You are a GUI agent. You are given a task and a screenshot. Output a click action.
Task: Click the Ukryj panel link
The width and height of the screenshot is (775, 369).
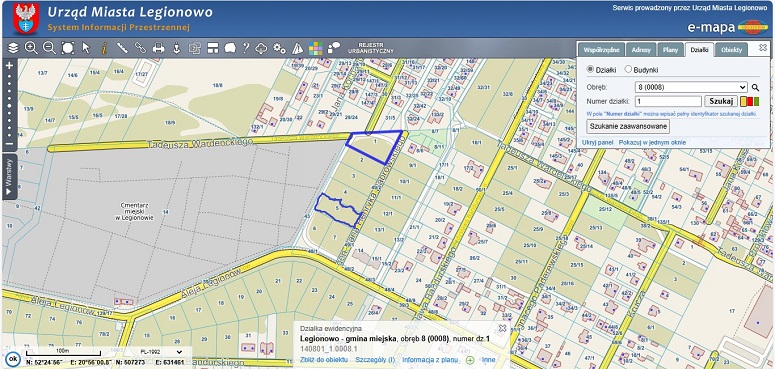click(598, 142)
